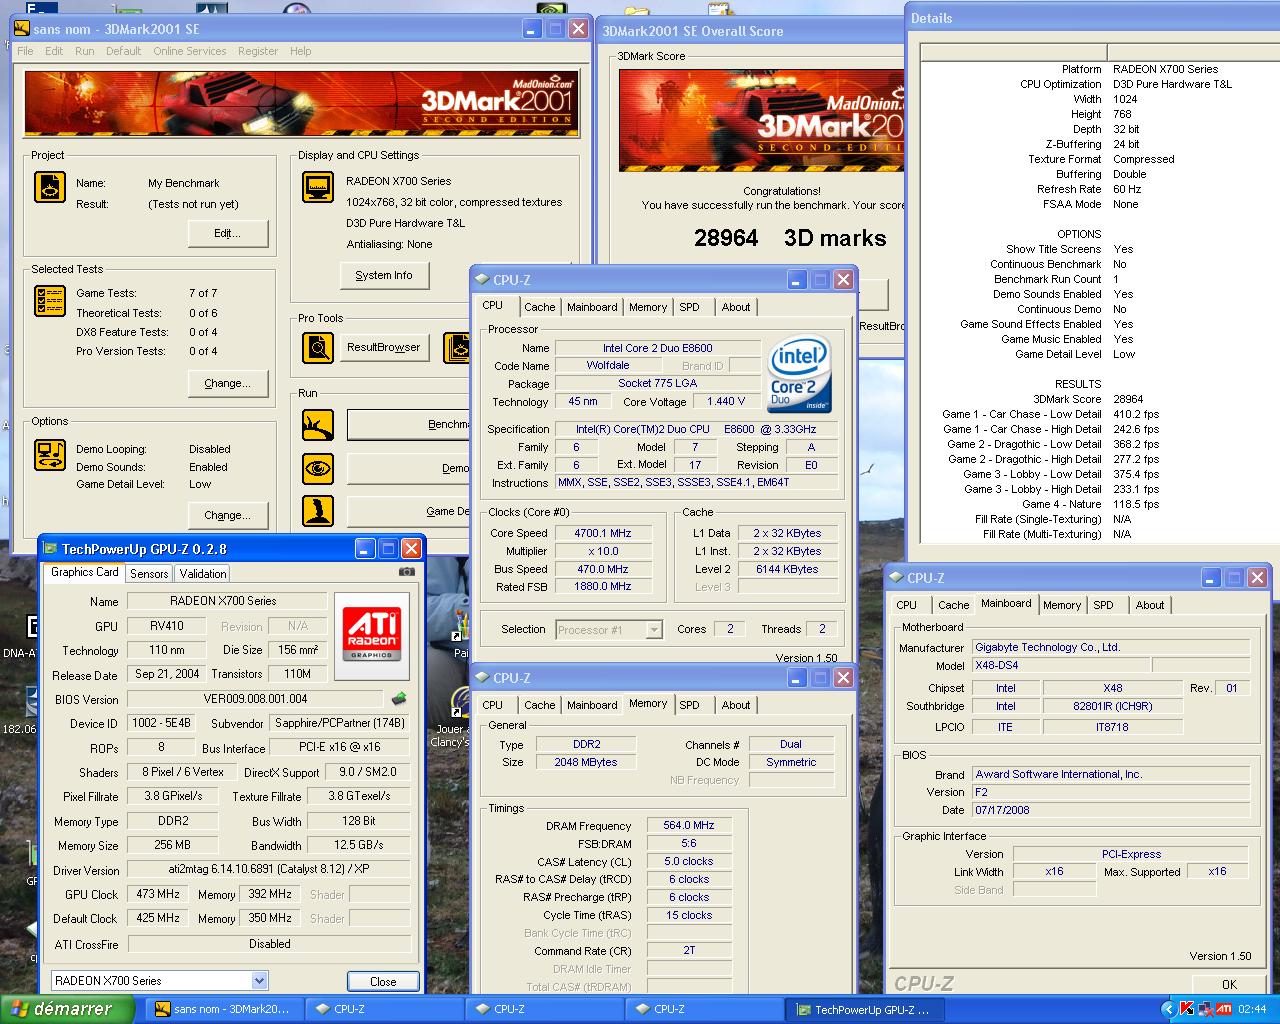The width and height of the screenshot is (1280, 1024).
Task: Click the Intel Core 2 Duo E8600 name field
Action: (x=657, y=348)
